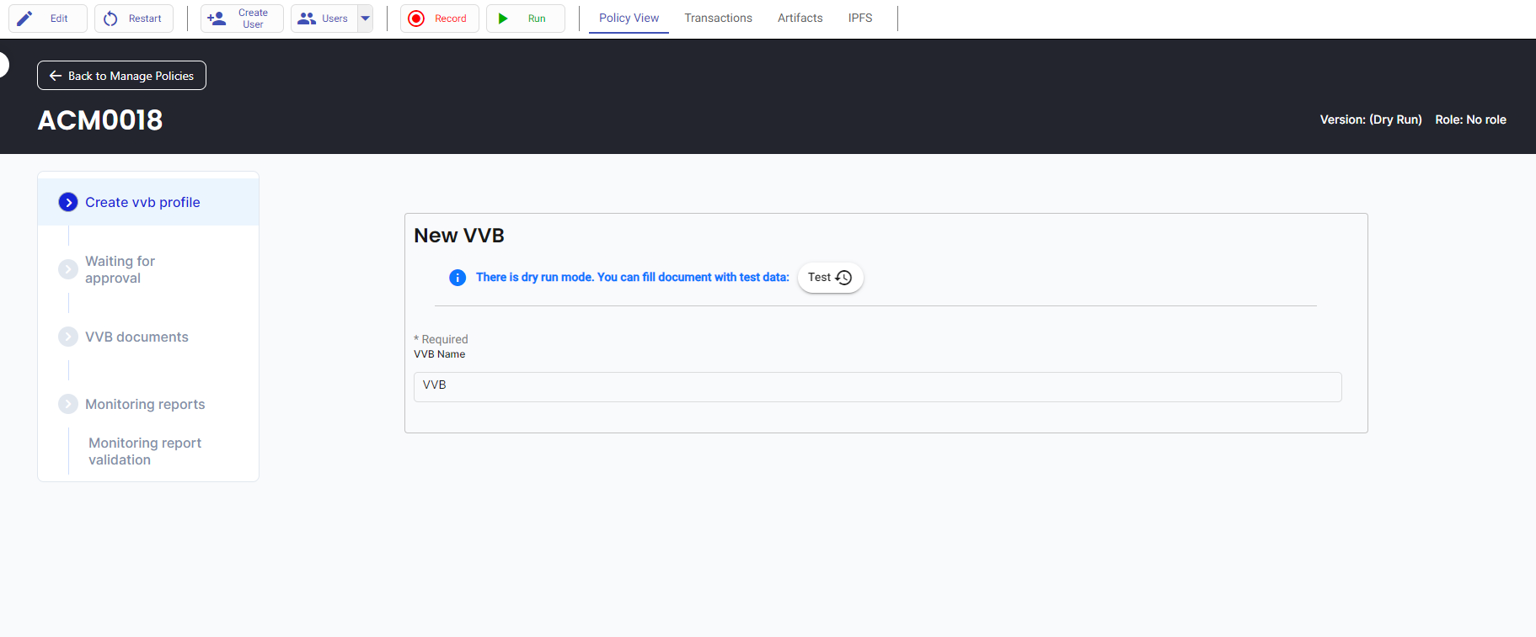Click the Users group icon
The height and width of the screenshot is (637, 1536).
(307, 18)
